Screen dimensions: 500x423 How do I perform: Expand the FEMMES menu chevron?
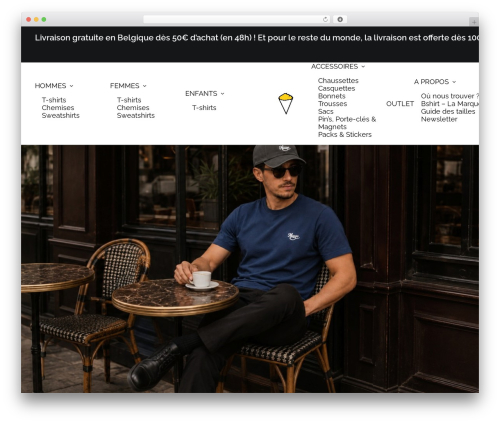[145, 86]
